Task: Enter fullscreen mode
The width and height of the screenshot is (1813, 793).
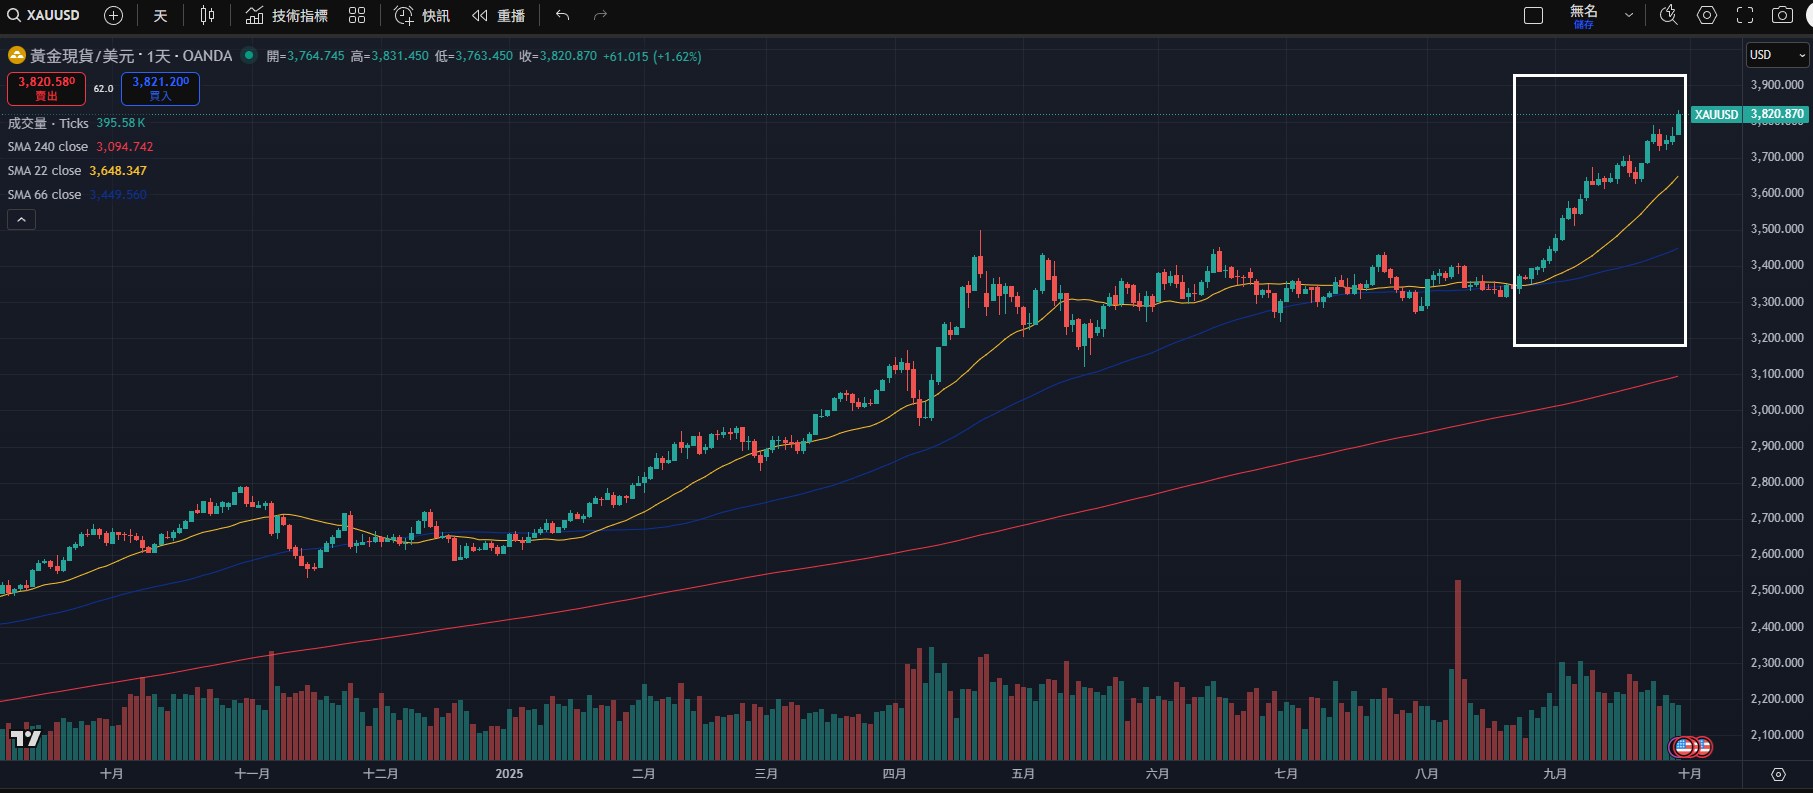Action: click(x=1745, y=15)
